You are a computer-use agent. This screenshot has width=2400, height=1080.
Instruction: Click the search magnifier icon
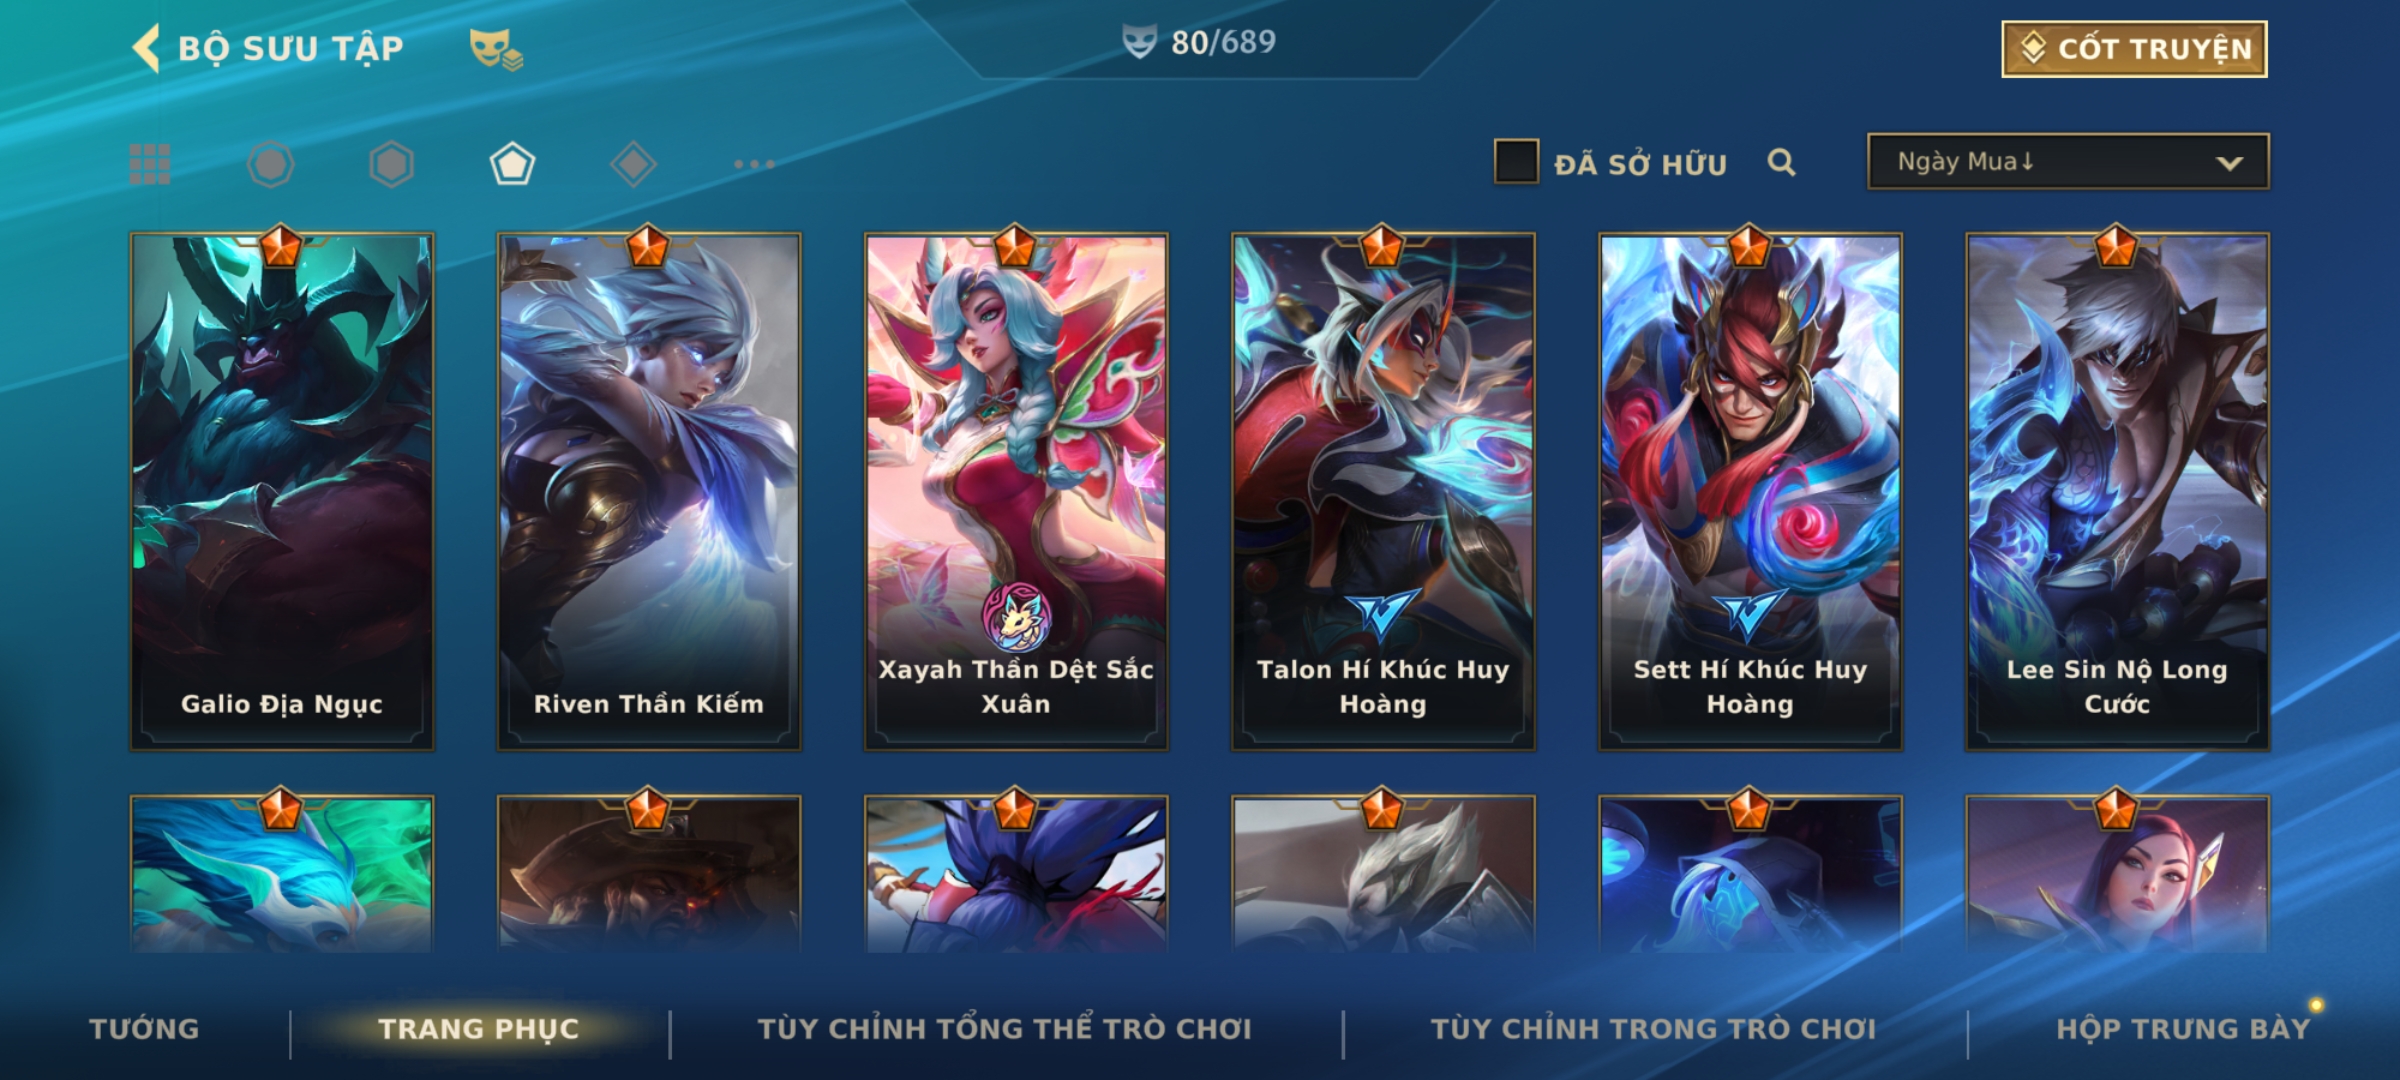(1781, 162)
